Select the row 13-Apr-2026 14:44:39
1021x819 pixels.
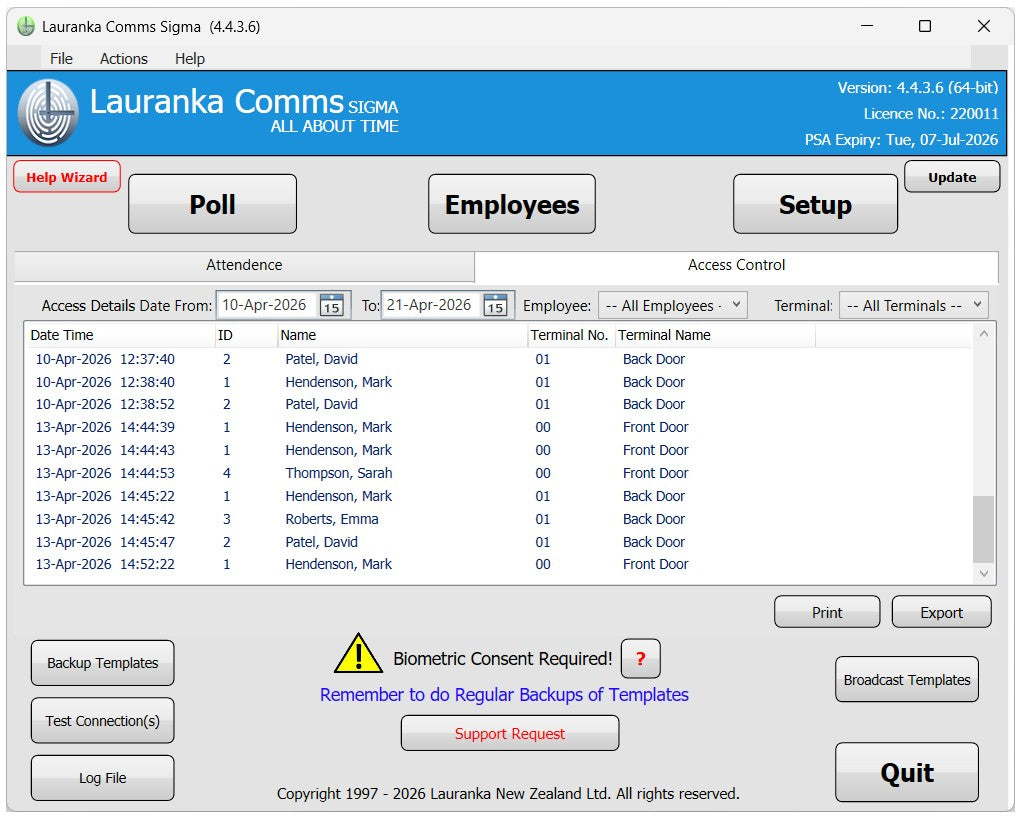tap(498, 427)
